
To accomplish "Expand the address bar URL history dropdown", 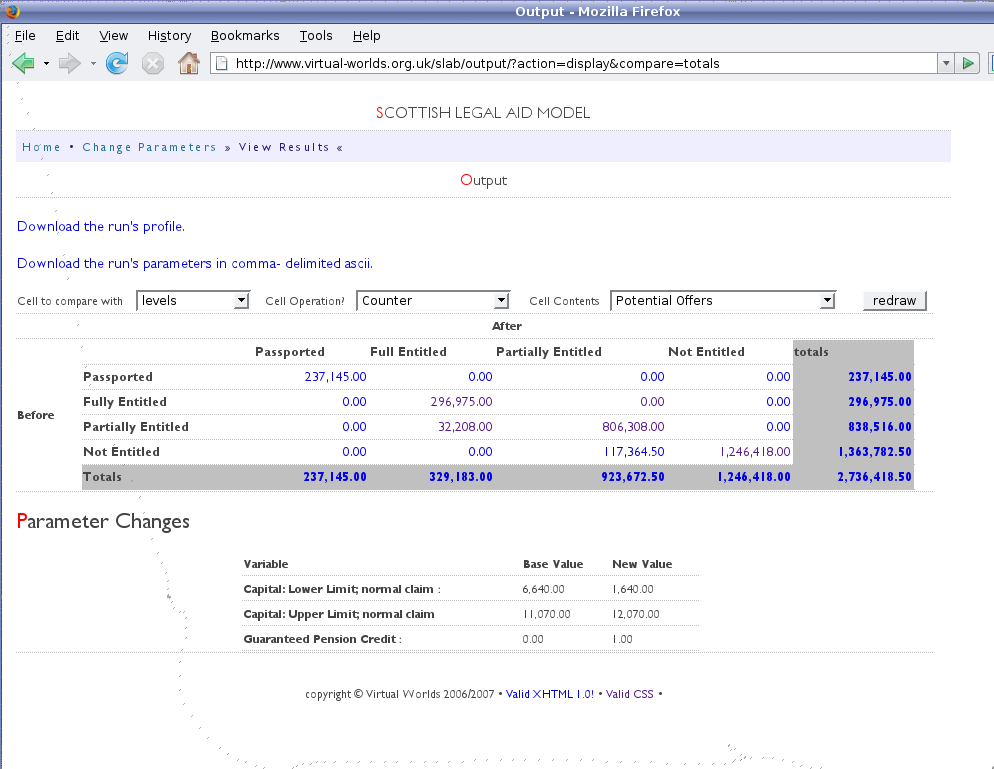I will click(945, 64).
